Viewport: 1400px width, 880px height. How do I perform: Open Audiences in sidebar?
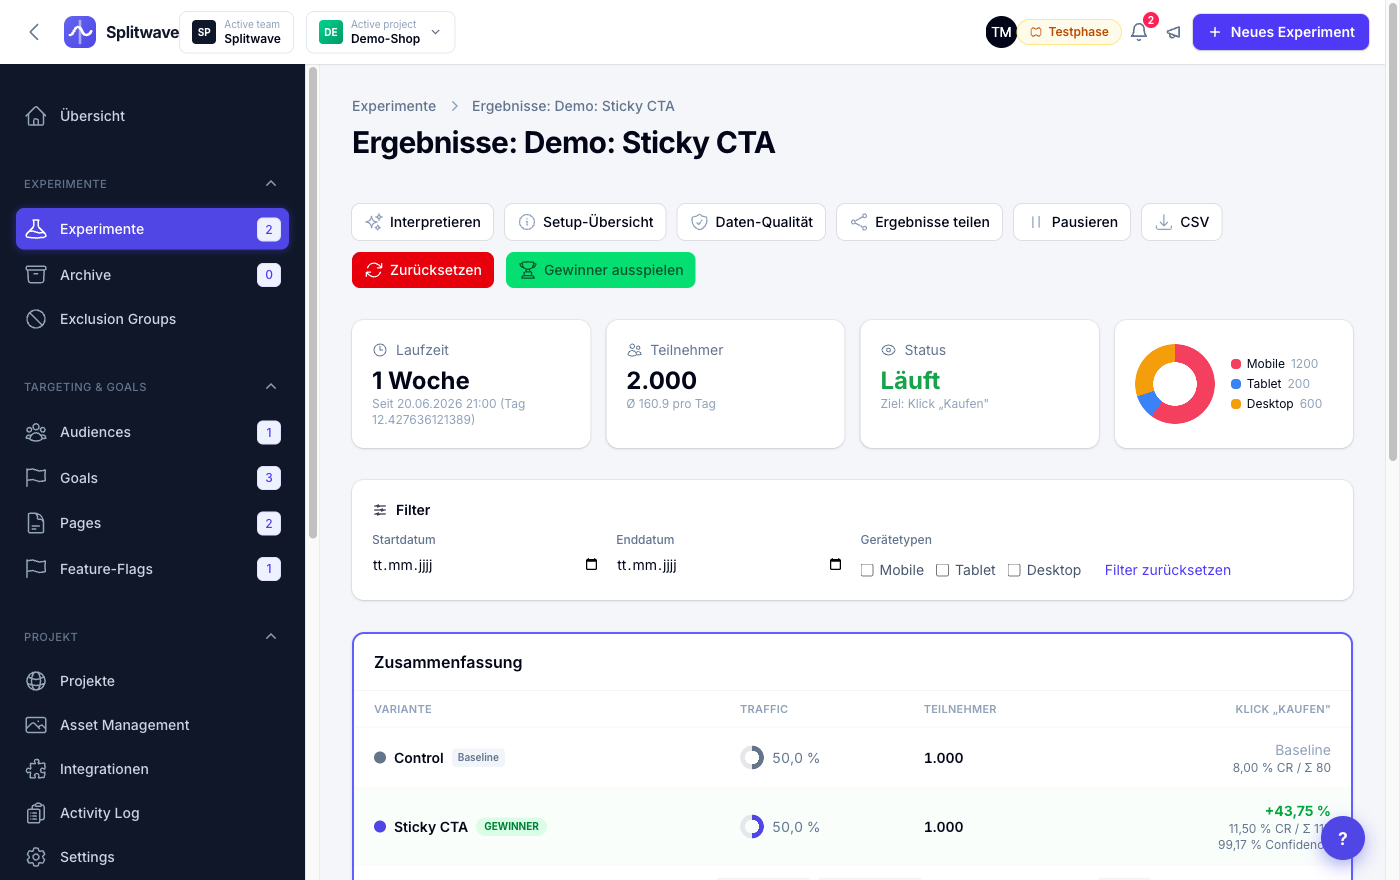(152, 432)
